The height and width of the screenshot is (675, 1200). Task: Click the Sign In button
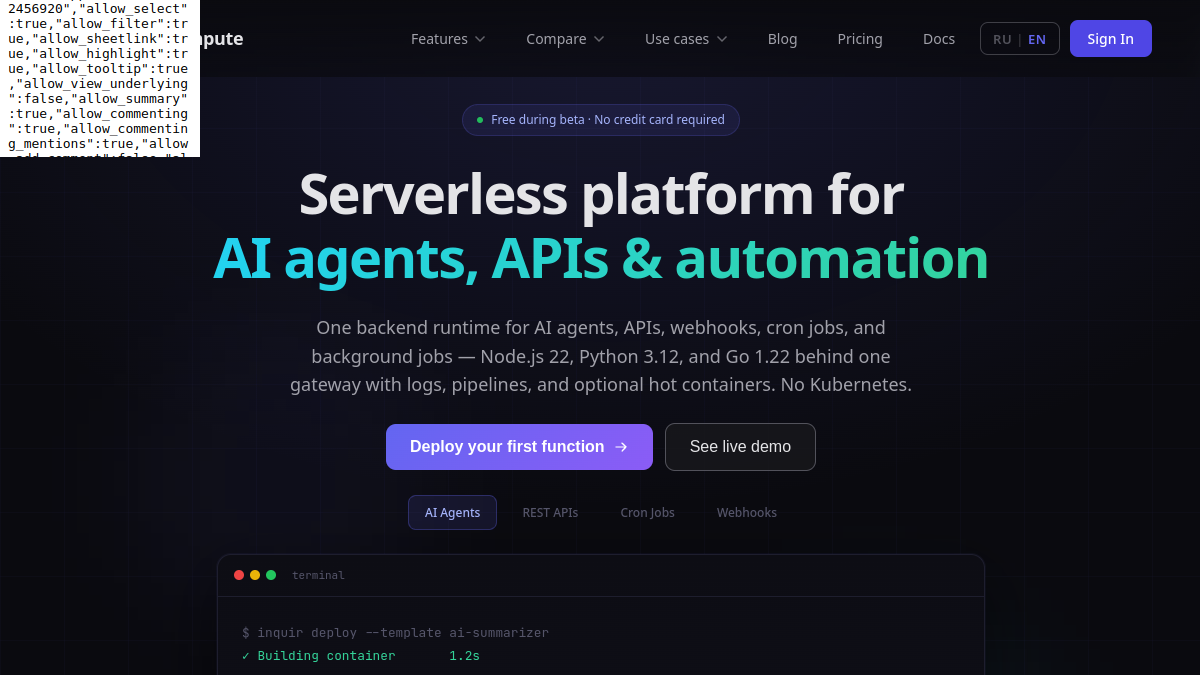[x=1110, y=39]
